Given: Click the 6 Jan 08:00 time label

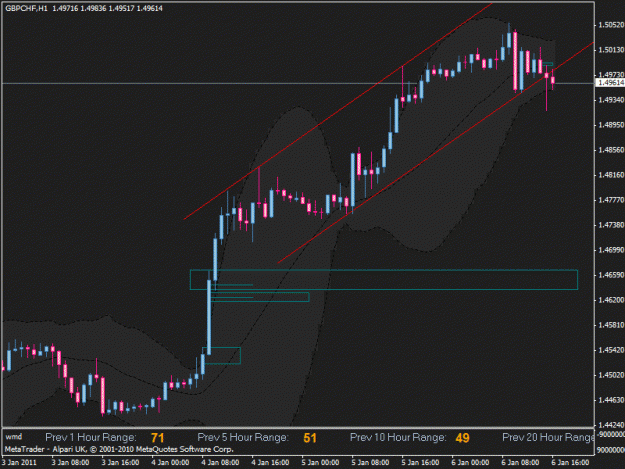Looking at the screenshot, I should coord(521,463).
